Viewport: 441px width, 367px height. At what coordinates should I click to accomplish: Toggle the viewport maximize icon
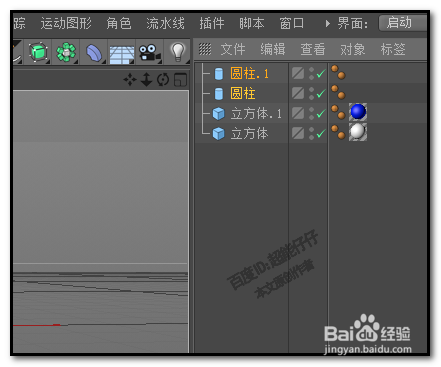tap(180, 80)
